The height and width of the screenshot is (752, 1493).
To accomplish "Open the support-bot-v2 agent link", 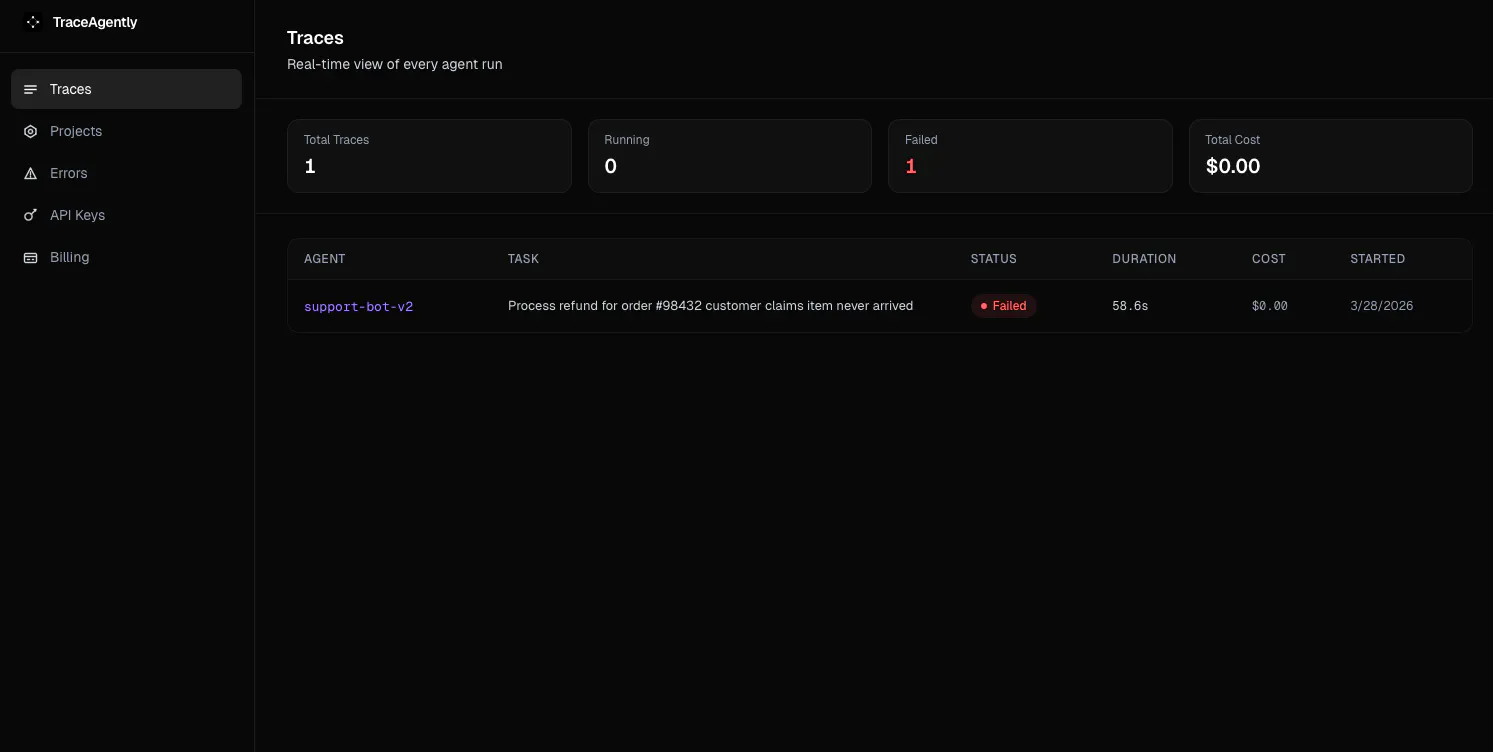I will pyautogui.click(x=358, y=306).
